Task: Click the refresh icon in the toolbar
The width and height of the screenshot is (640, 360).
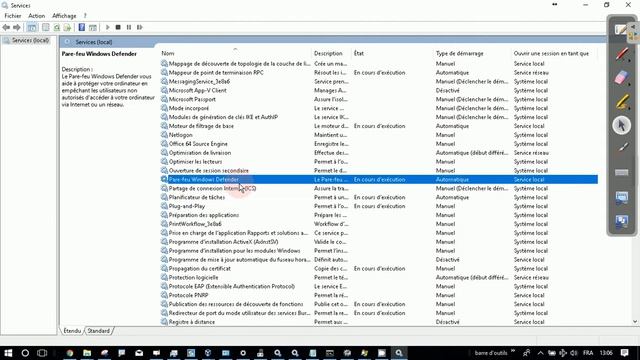Action: coord(57,27)
